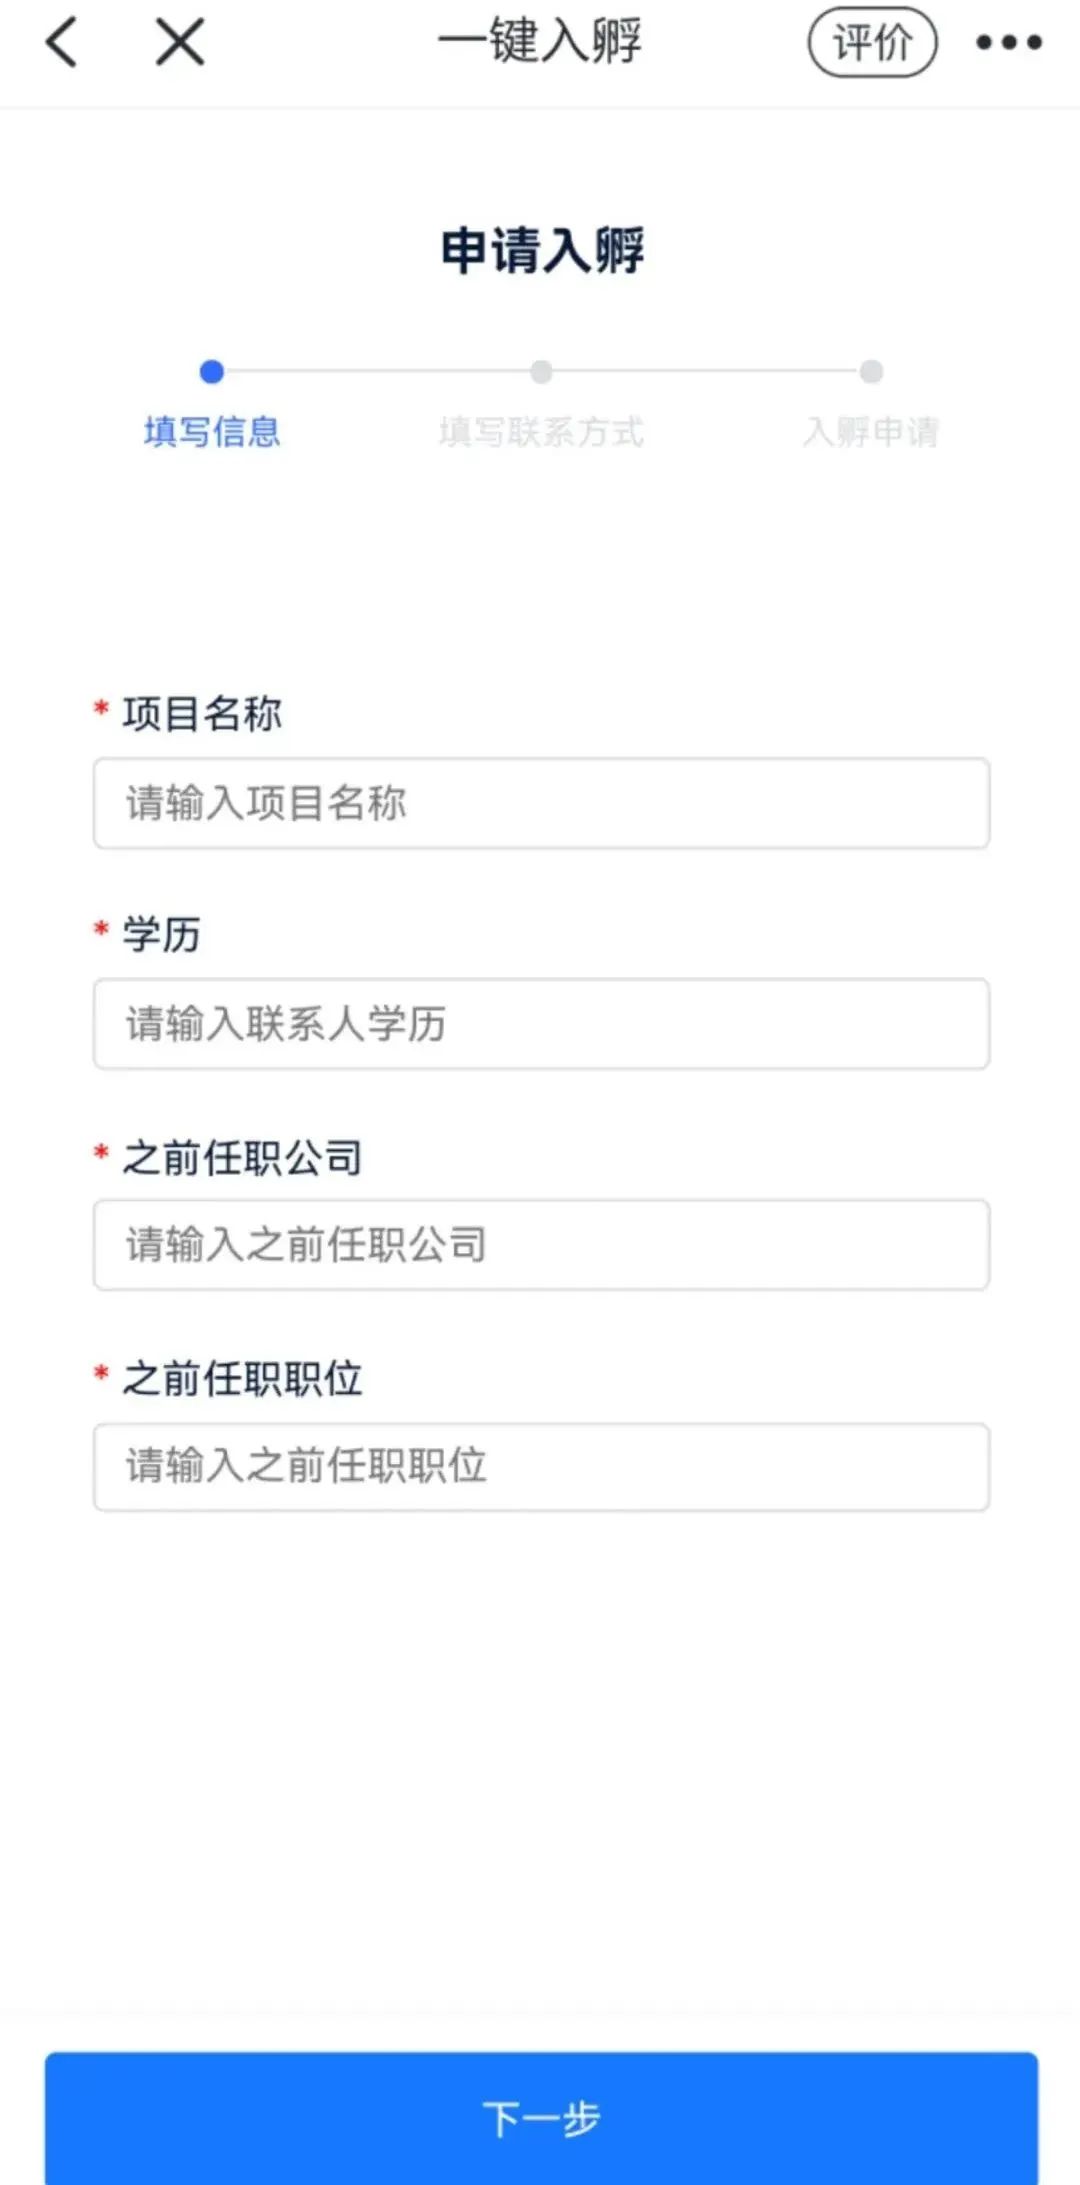This screenshot has width=1080, height=2185.
Task: Focus the 之前任职公司 input field
Action: click(x=540, y=1245)
